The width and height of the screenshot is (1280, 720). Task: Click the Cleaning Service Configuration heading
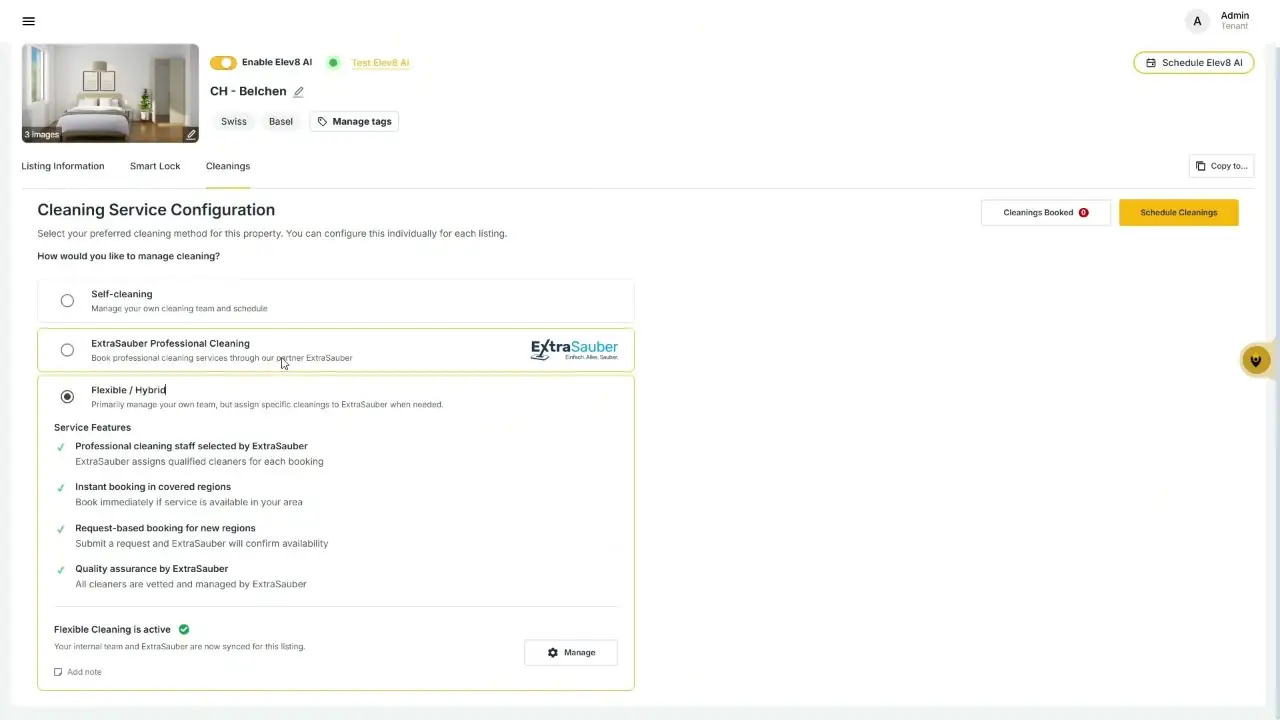156,210
